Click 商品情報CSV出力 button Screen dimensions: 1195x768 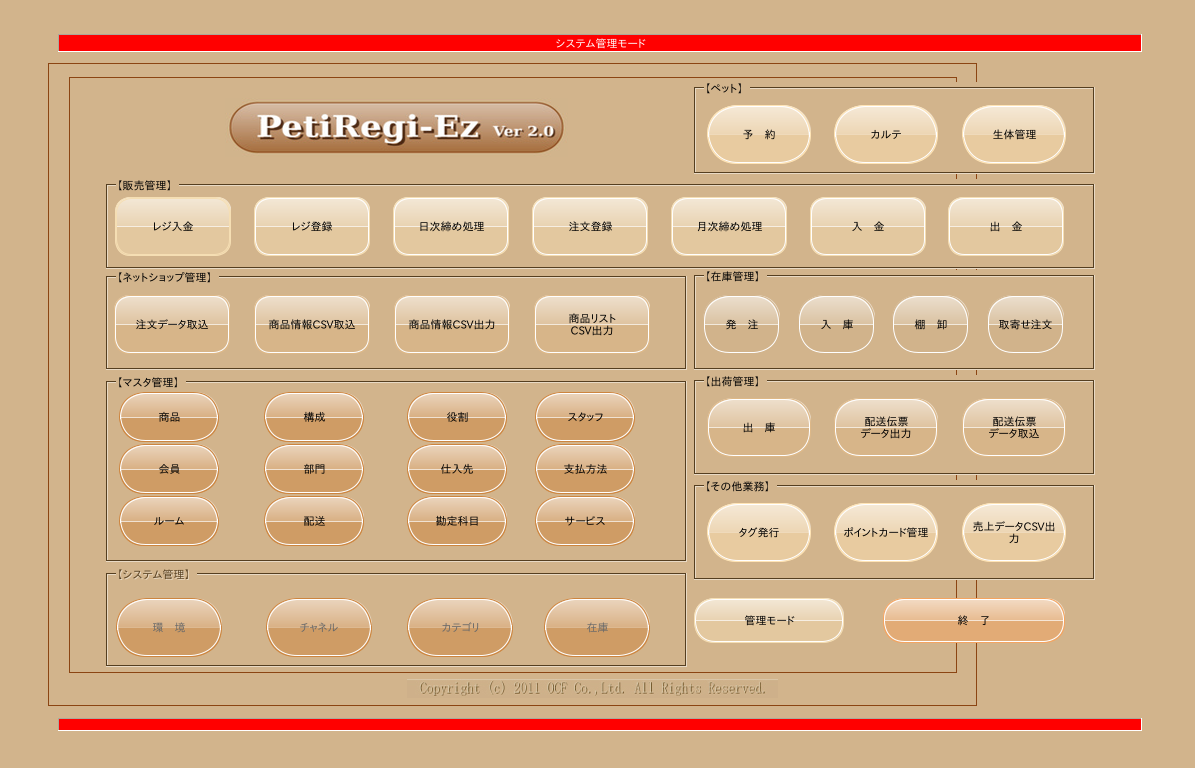coord(452,325)
